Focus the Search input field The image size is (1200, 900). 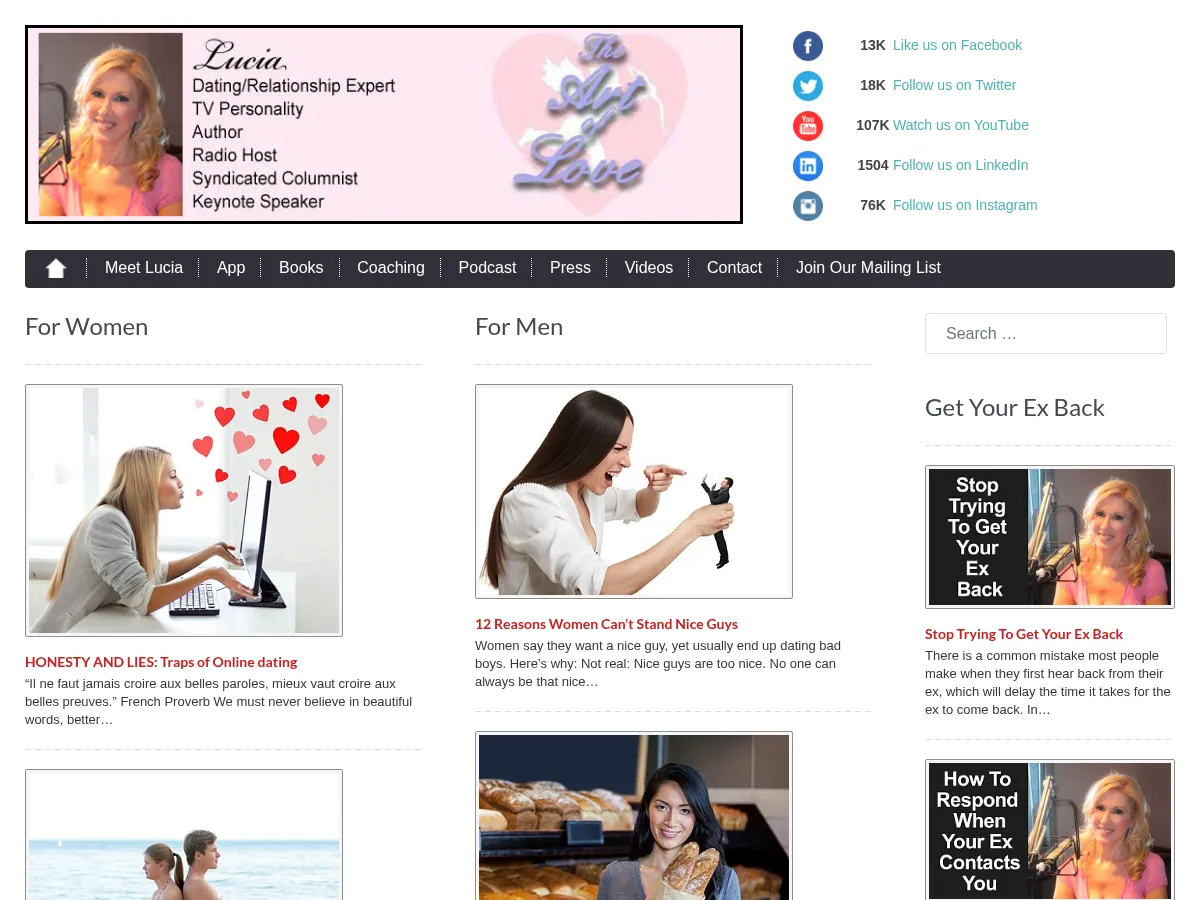(x=1046, y=333)
